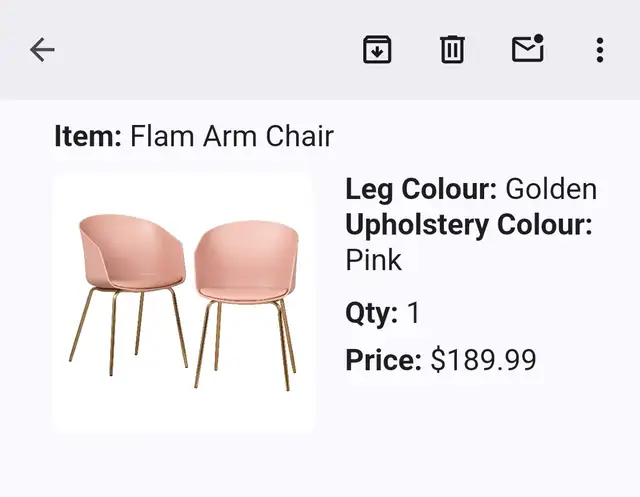640x497 pixels.
Task: Delete the email with trash icon
Action: tap(452, 50)
